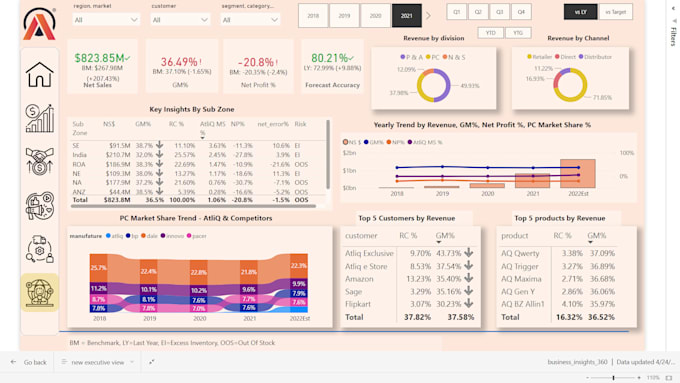Image resolution: width=680 pixels, height=383 pixels.
Task: Click the next years arrow after 2021
Action: [428, 16]
